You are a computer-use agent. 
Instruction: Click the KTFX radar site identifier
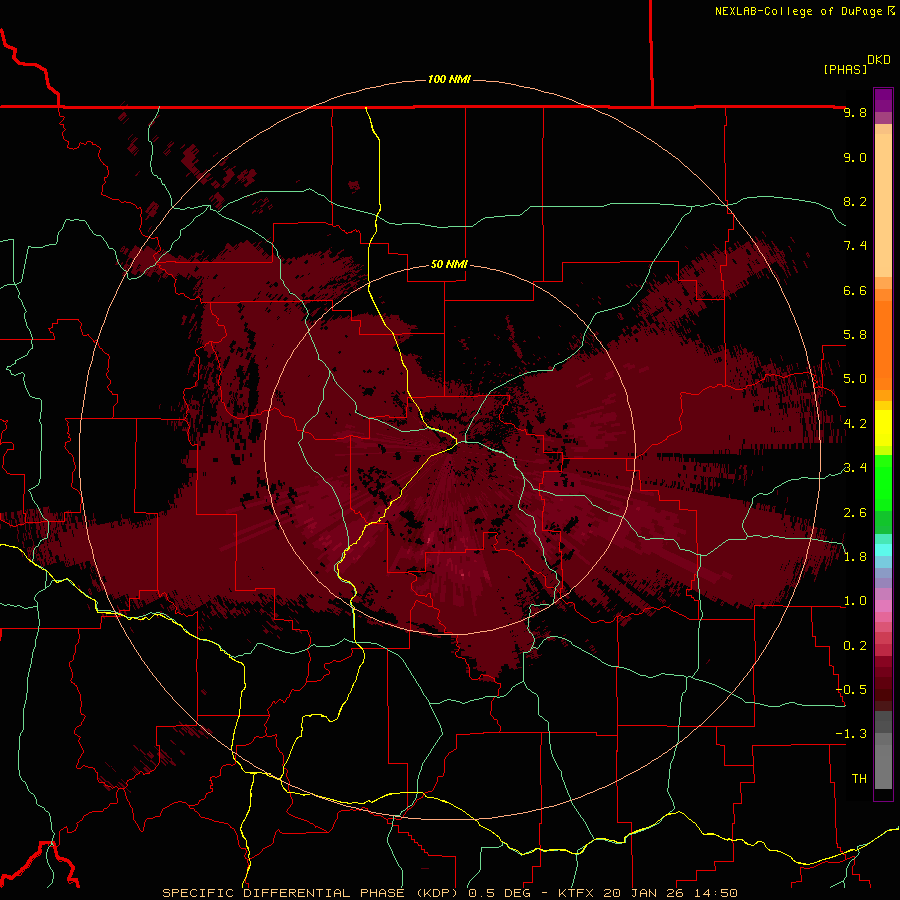(x=575, y=893)
